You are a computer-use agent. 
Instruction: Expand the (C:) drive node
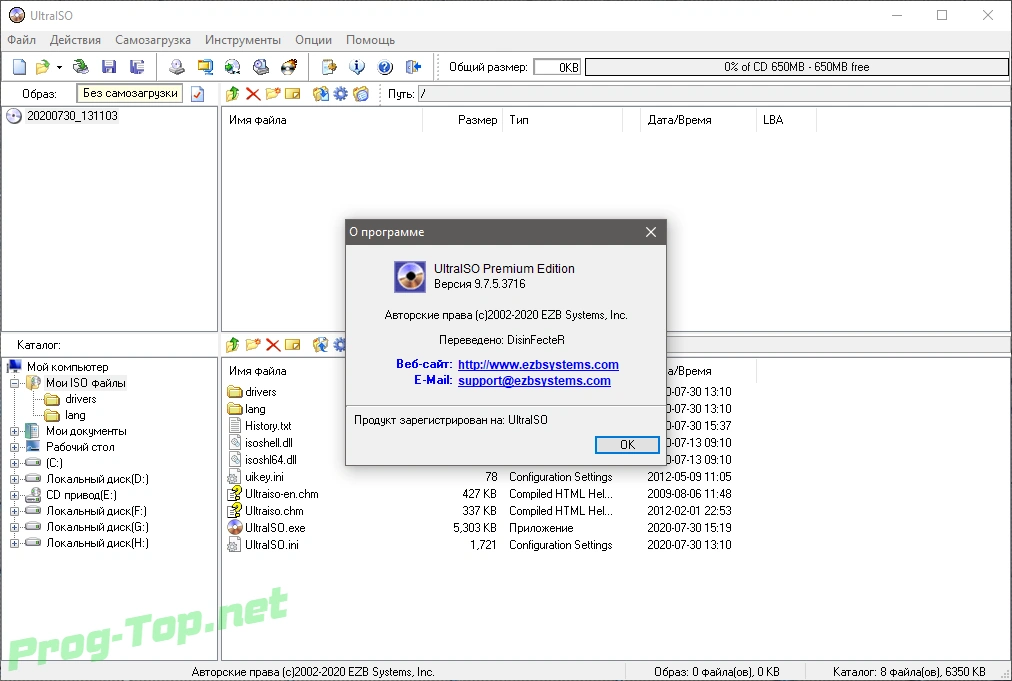point(14,463)
